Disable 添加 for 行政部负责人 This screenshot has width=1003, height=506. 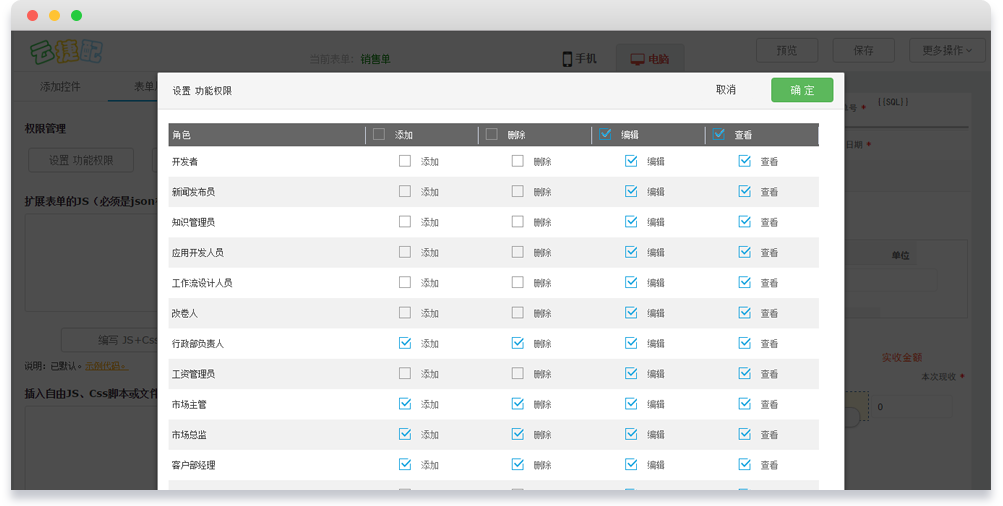click(404, 343)
